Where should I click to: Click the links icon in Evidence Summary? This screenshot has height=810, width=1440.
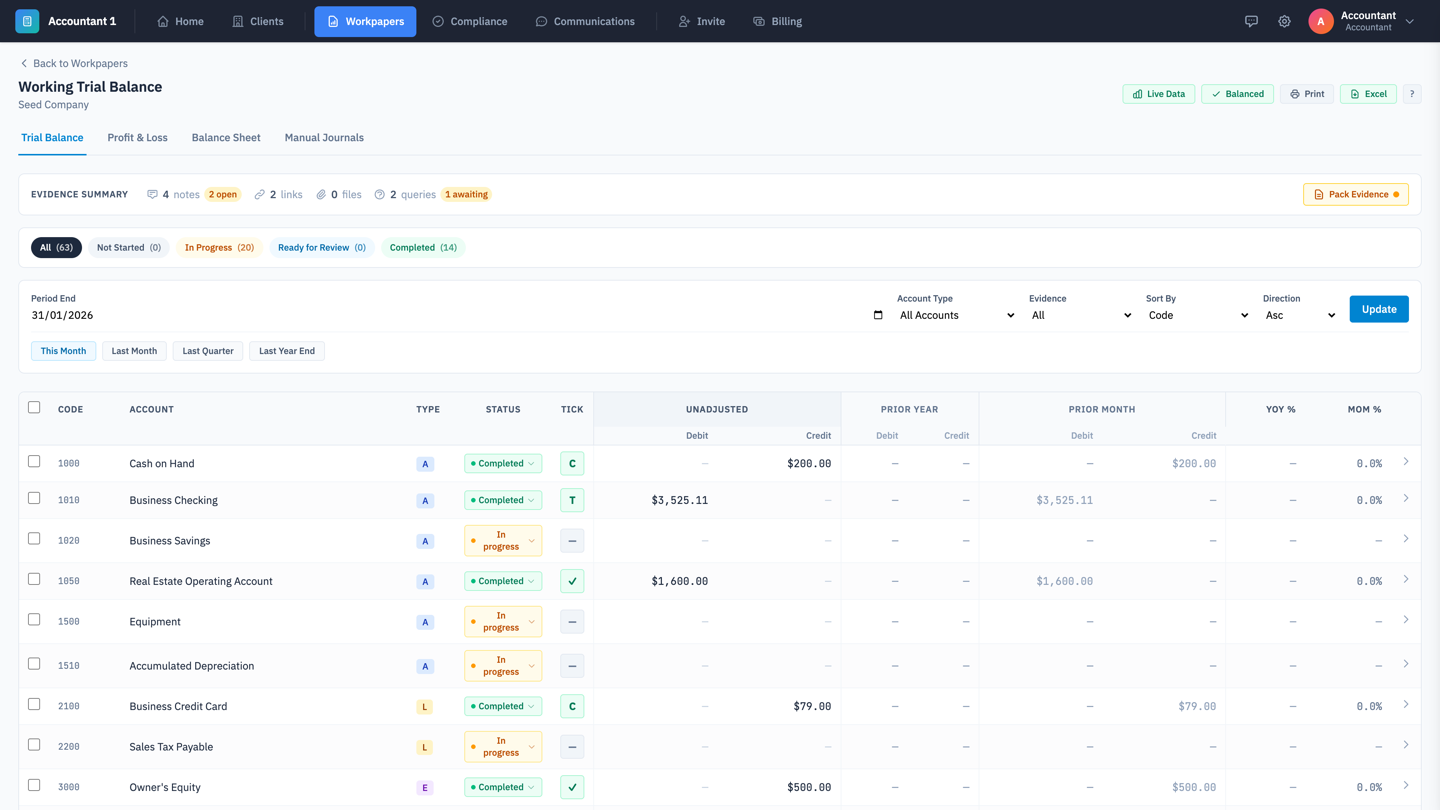[x=259, y=194]
